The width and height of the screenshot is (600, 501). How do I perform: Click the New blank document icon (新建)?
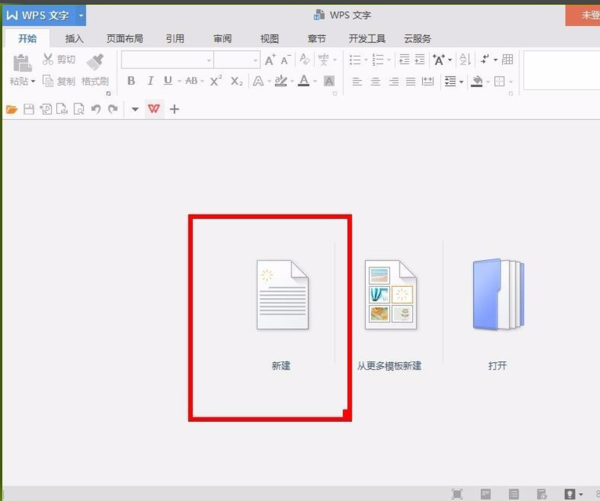[x=282, y=296]
